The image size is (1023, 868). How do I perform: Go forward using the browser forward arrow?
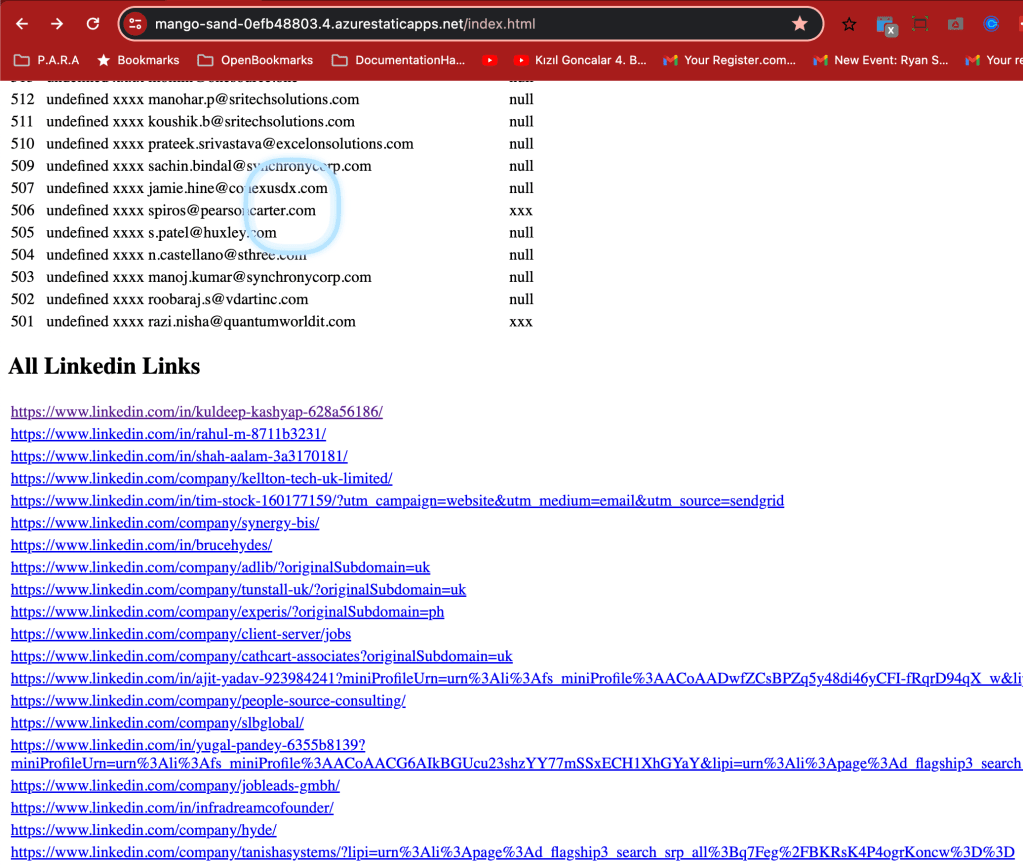click(x=57, y=24)
